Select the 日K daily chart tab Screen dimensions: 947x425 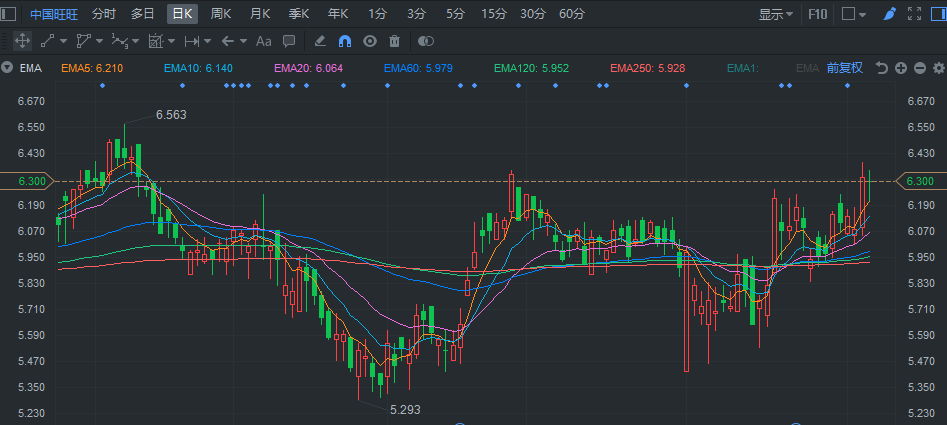click(x=182, y=14)
